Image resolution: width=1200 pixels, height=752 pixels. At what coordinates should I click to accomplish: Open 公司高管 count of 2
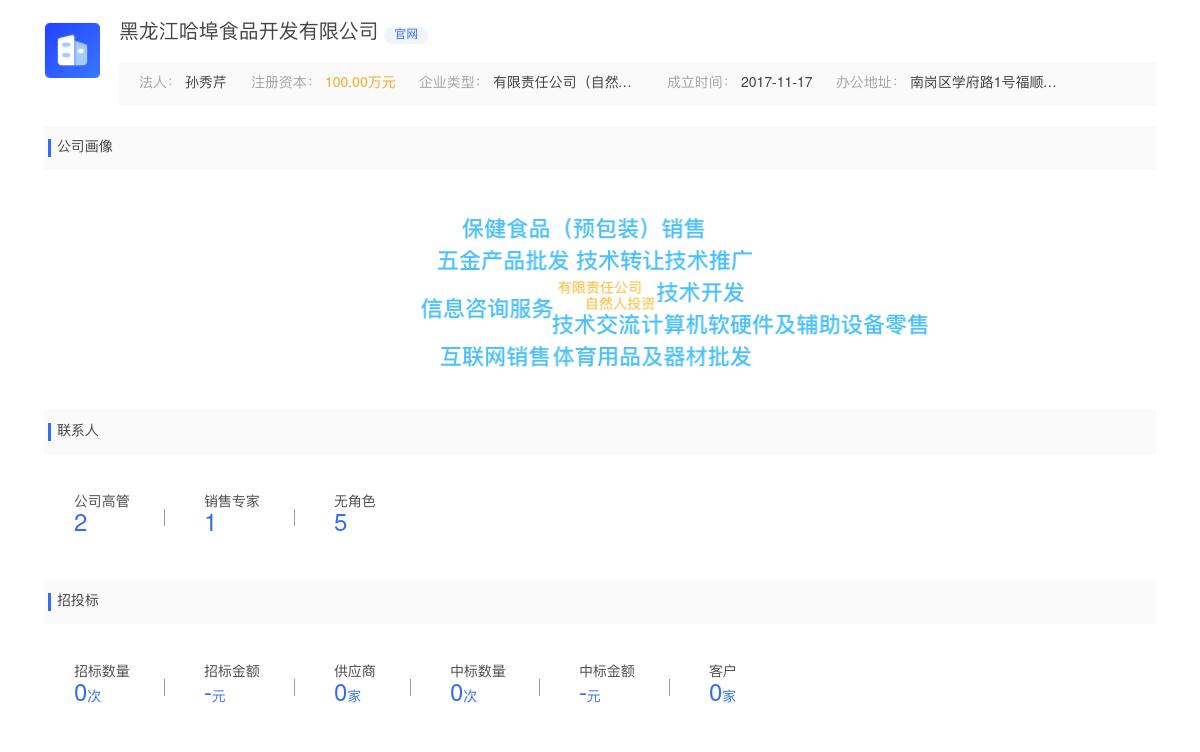pyautogui.click(x=80, y=523)
